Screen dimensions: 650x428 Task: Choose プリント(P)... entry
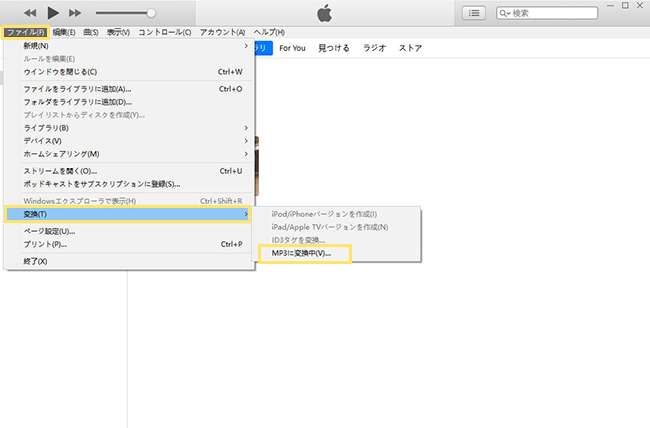pos(129,244)
